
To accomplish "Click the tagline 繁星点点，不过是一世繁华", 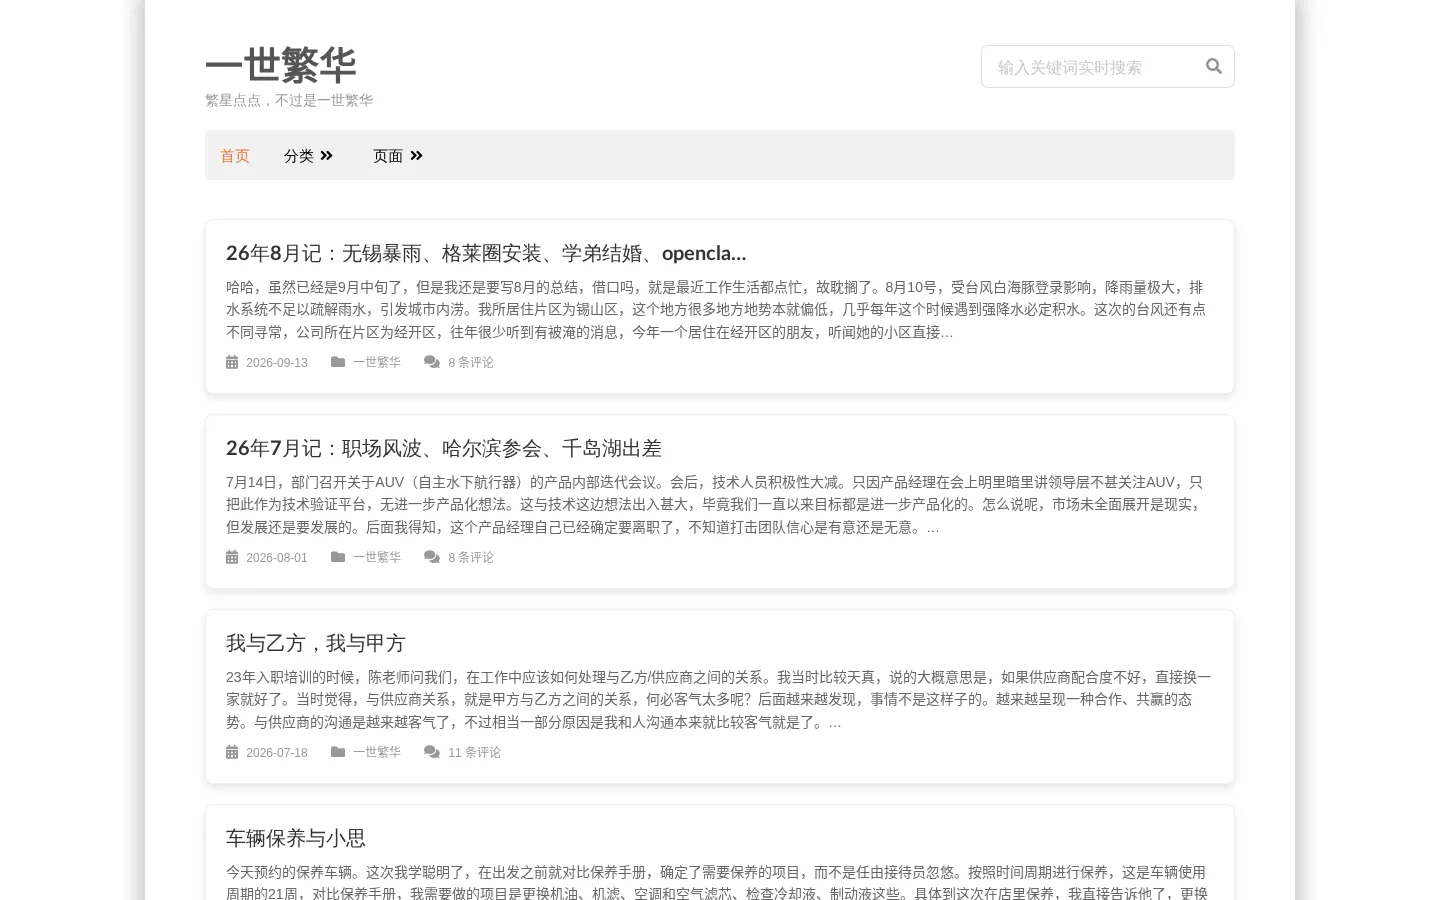I will click(289, 100).
